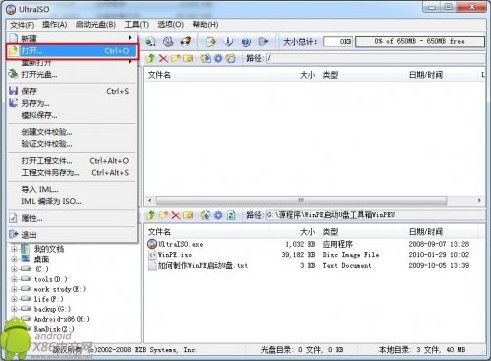Expand the 我的文档 tree node
The height and width of the screenshot is (361, 491).
click(14, 249)
